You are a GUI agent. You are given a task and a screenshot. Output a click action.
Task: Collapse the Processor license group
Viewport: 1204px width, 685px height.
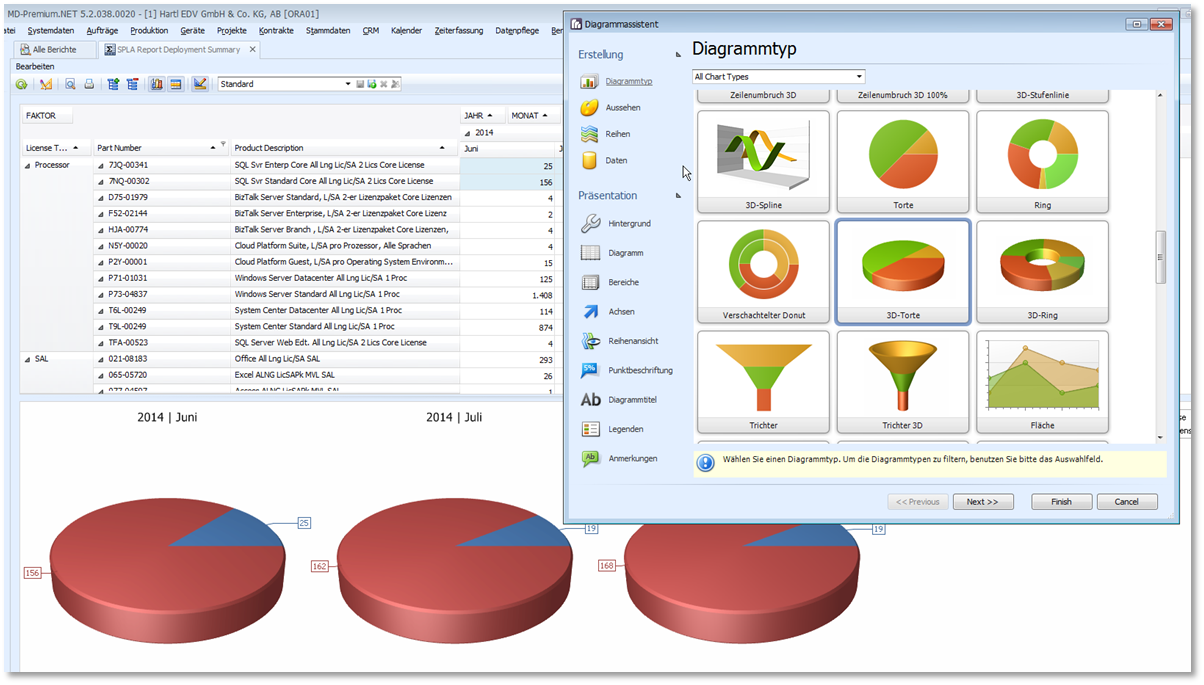click(x=27, y=165)
